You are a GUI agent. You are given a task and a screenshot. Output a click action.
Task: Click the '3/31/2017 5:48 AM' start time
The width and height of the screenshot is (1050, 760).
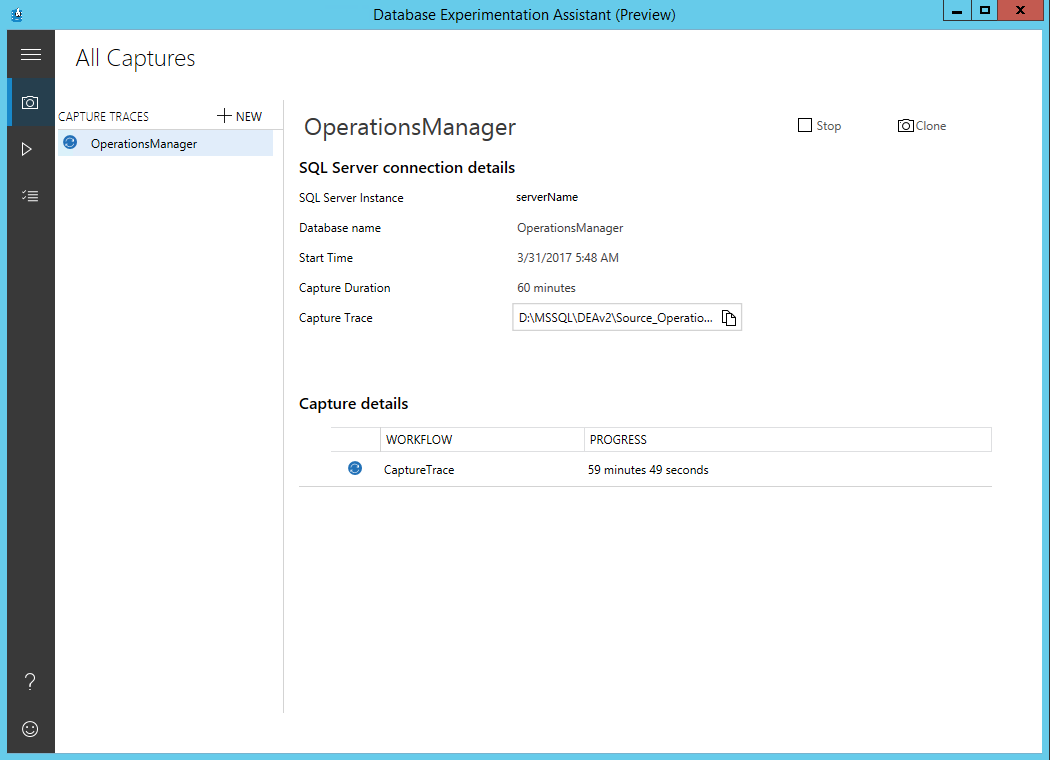pyautogui.click(x=568, y=258)
